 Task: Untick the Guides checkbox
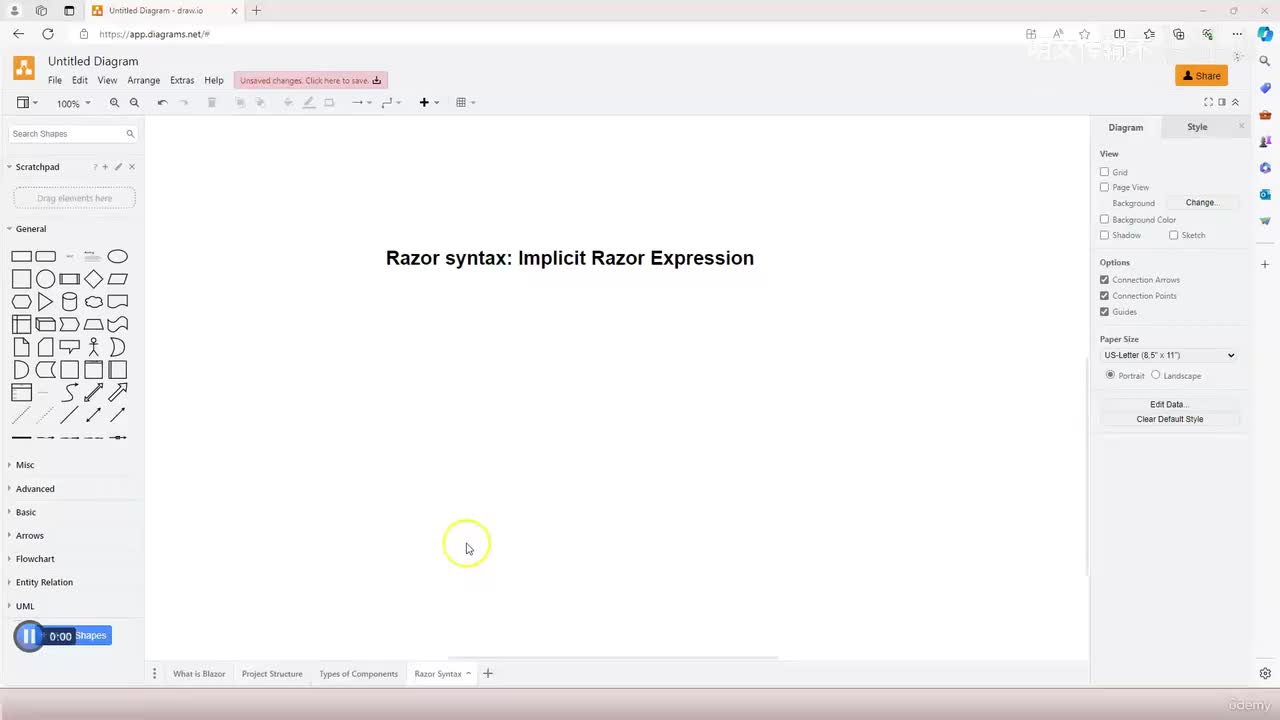[1104, 312]
